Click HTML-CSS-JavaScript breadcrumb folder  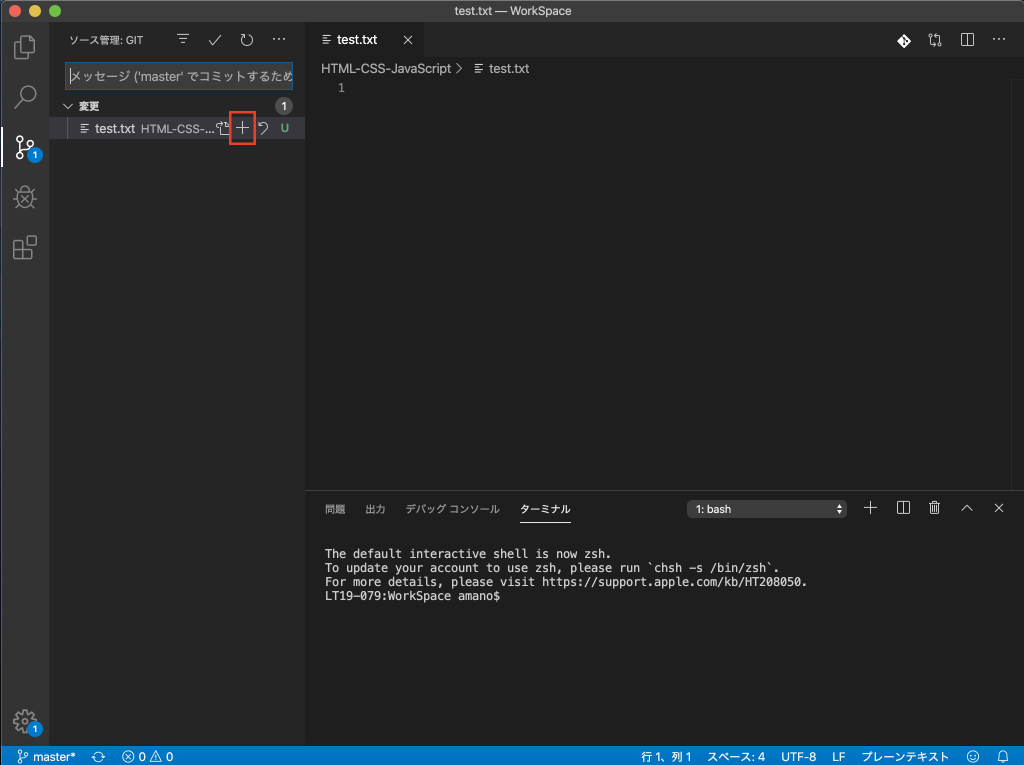pos(386,69)
